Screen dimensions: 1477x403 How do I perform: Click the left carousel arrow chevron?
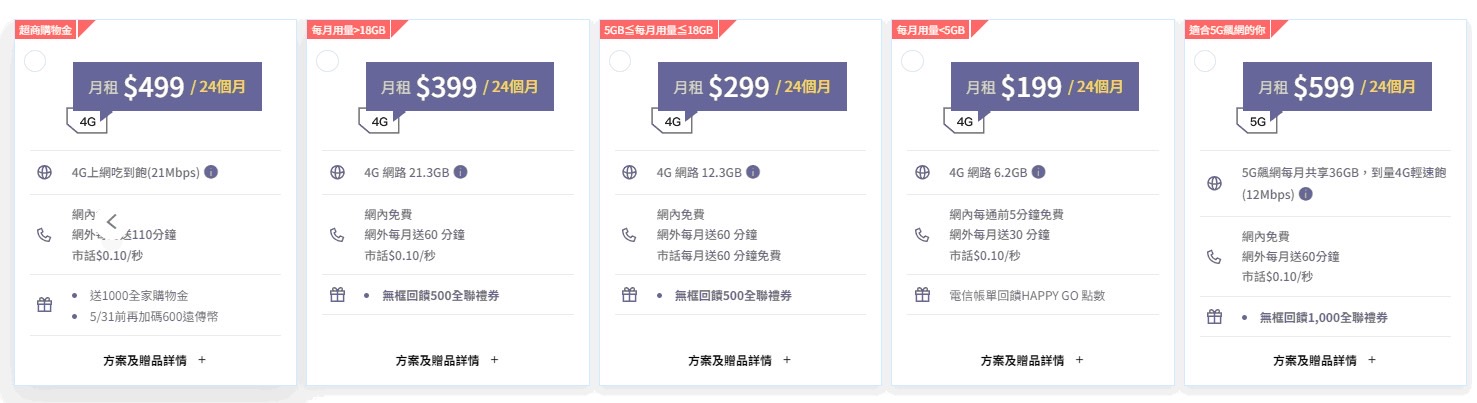[x=112, y=222]
